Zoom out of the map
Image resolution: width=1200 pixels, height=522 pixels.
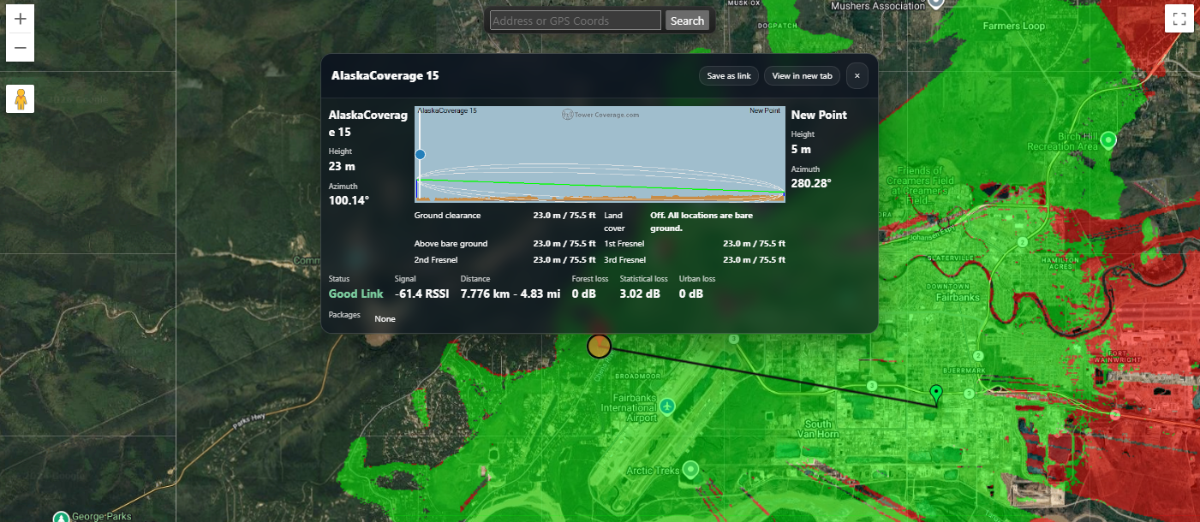click(20, 48)
